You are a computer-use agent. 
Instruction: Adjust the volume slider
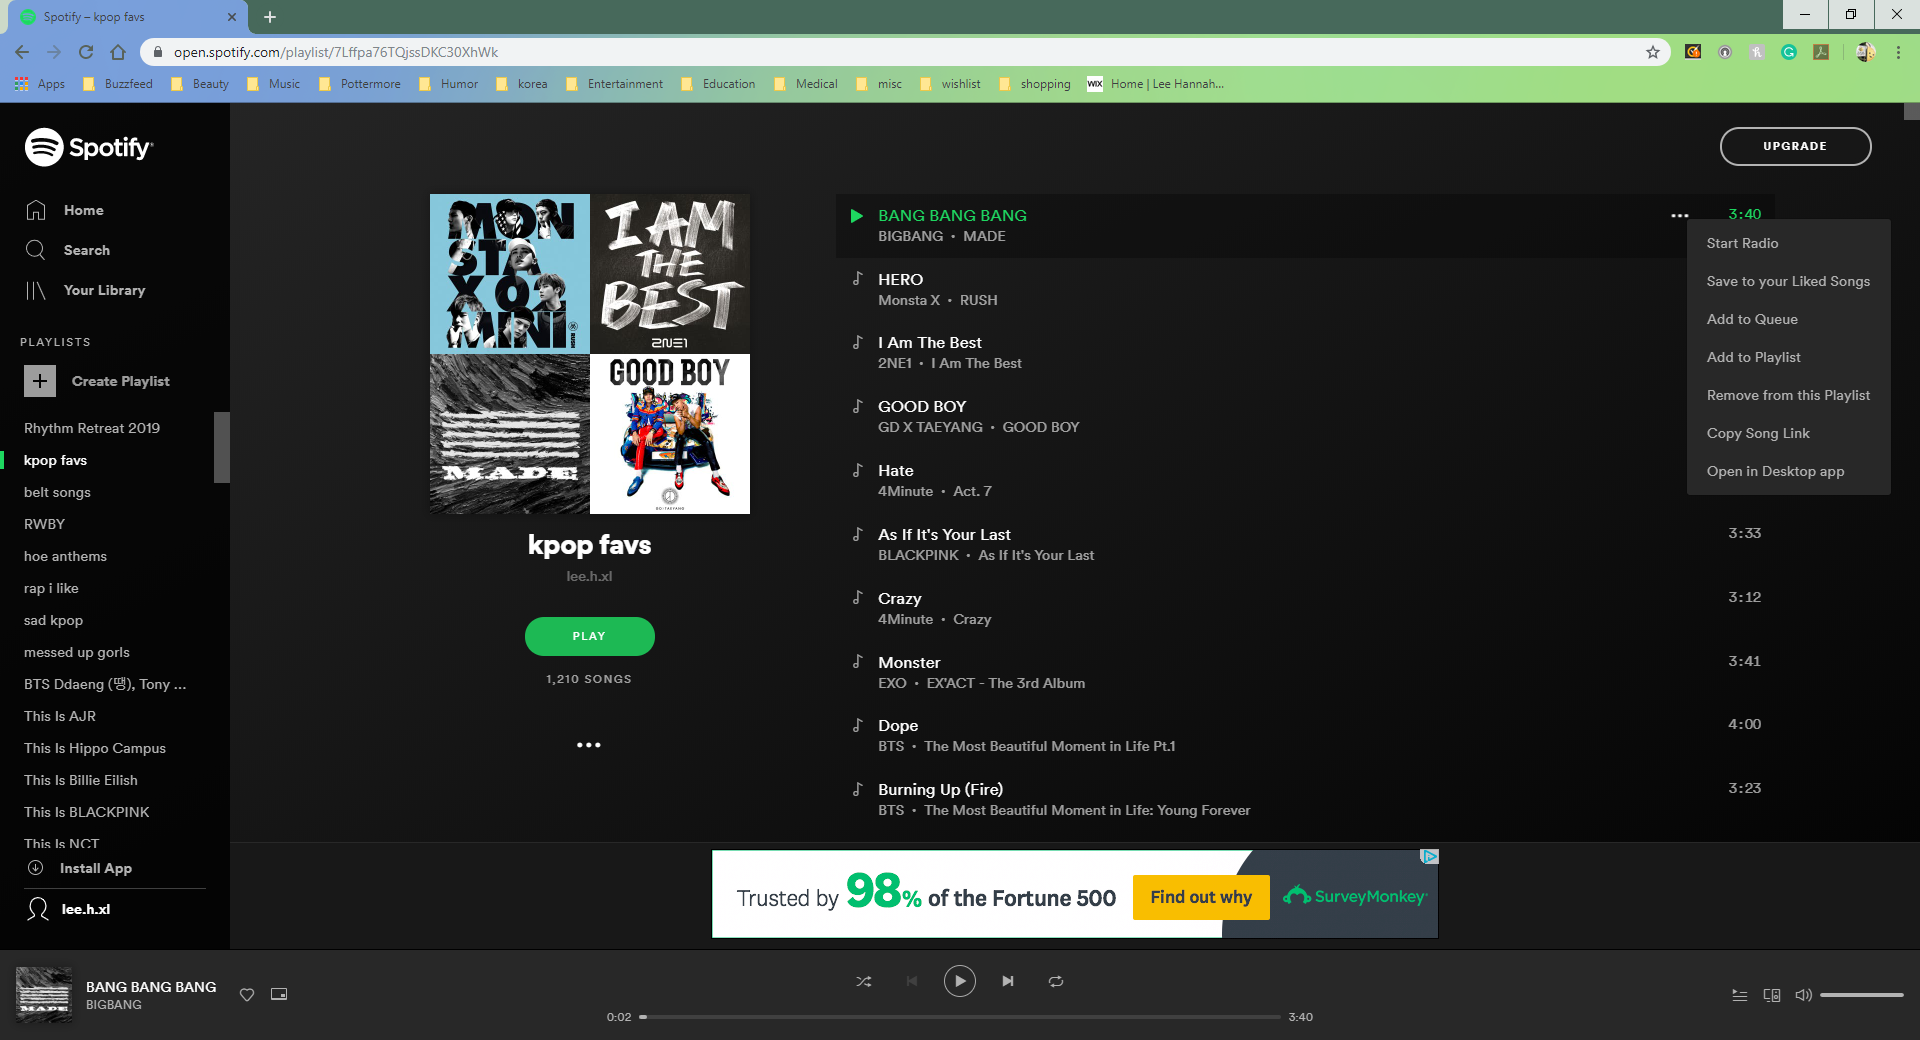(1861, 995)
